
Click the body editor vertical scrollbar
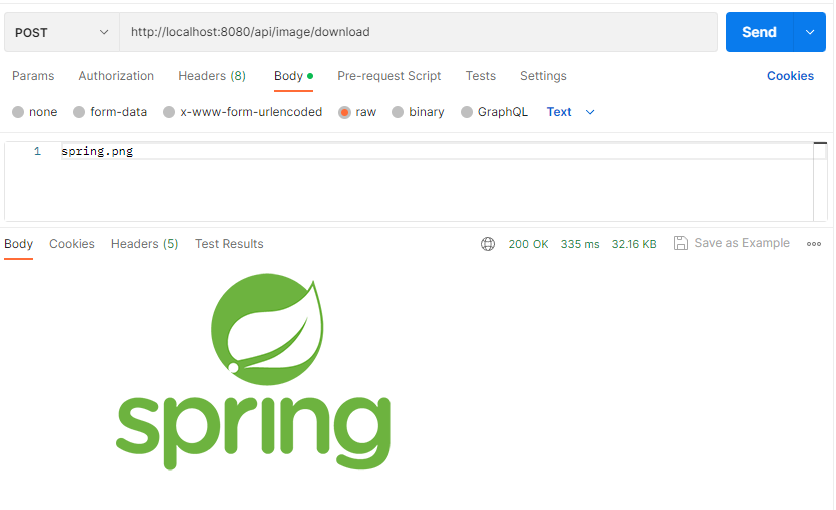820,181
